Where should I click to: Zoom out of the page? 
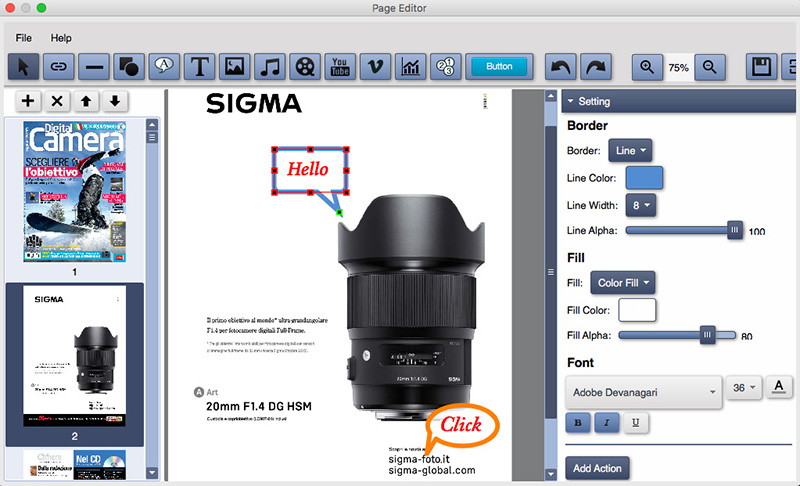coord(710,67)
